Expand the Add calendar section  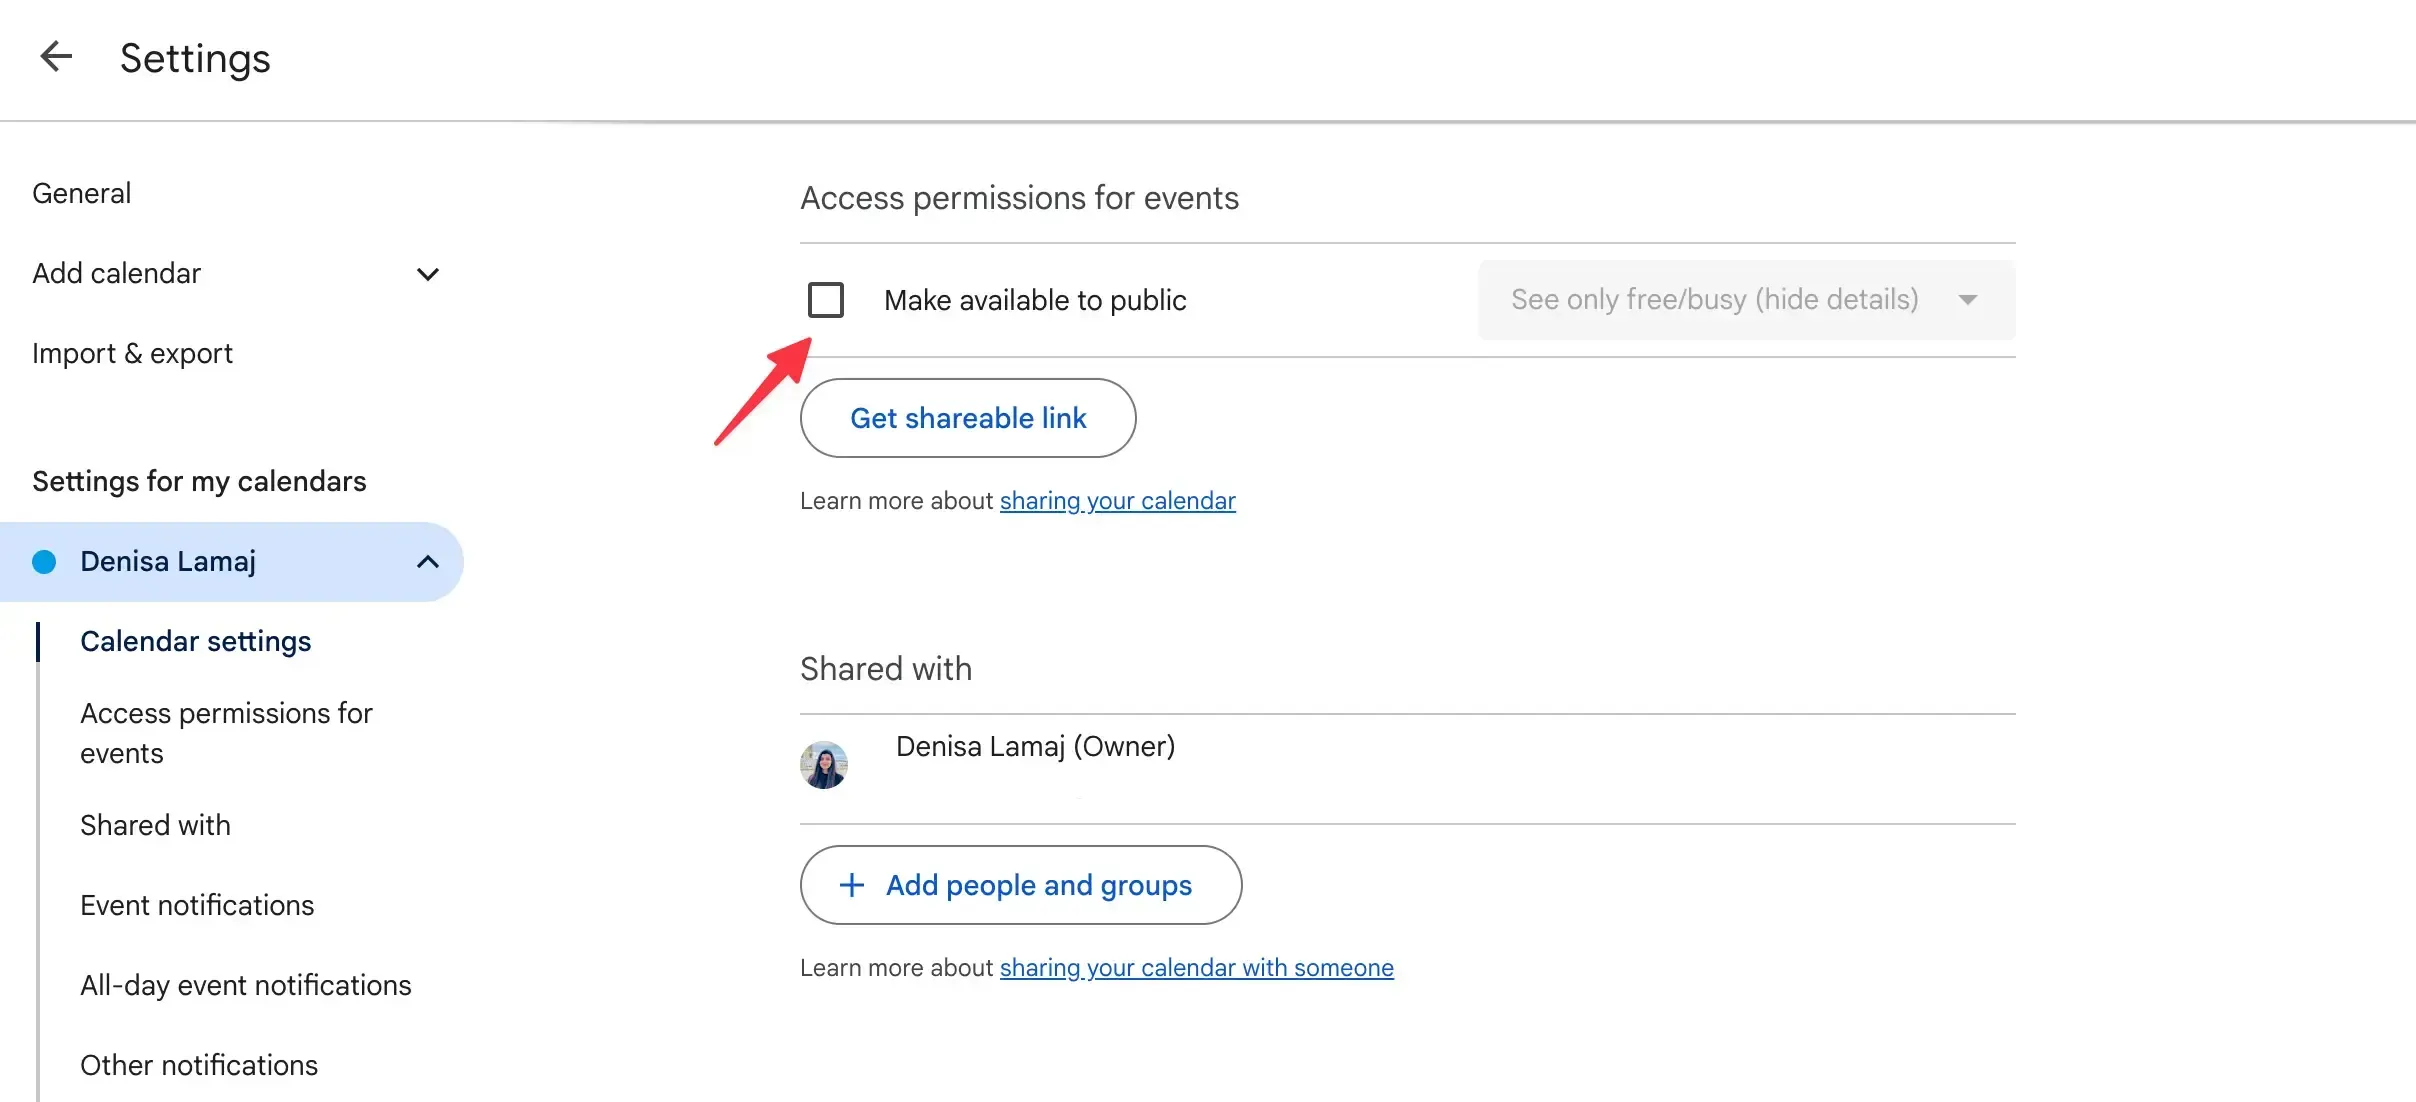(x=428, y=273)
